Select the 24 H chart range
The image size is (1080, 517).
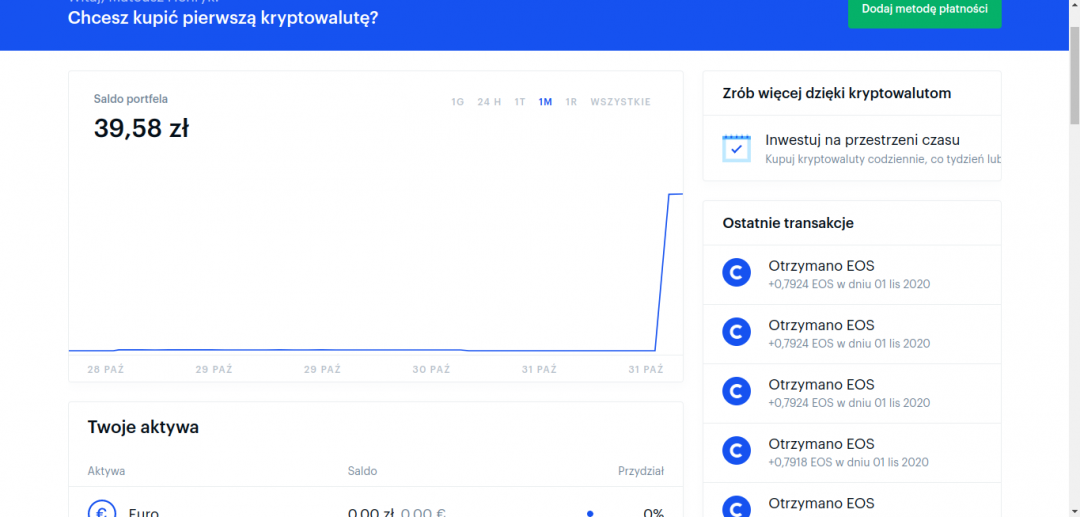coord(489,102)
